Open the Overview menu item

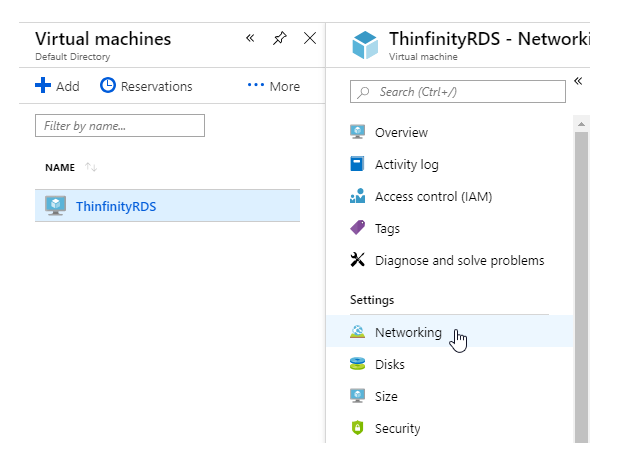(x=401, y=133)
